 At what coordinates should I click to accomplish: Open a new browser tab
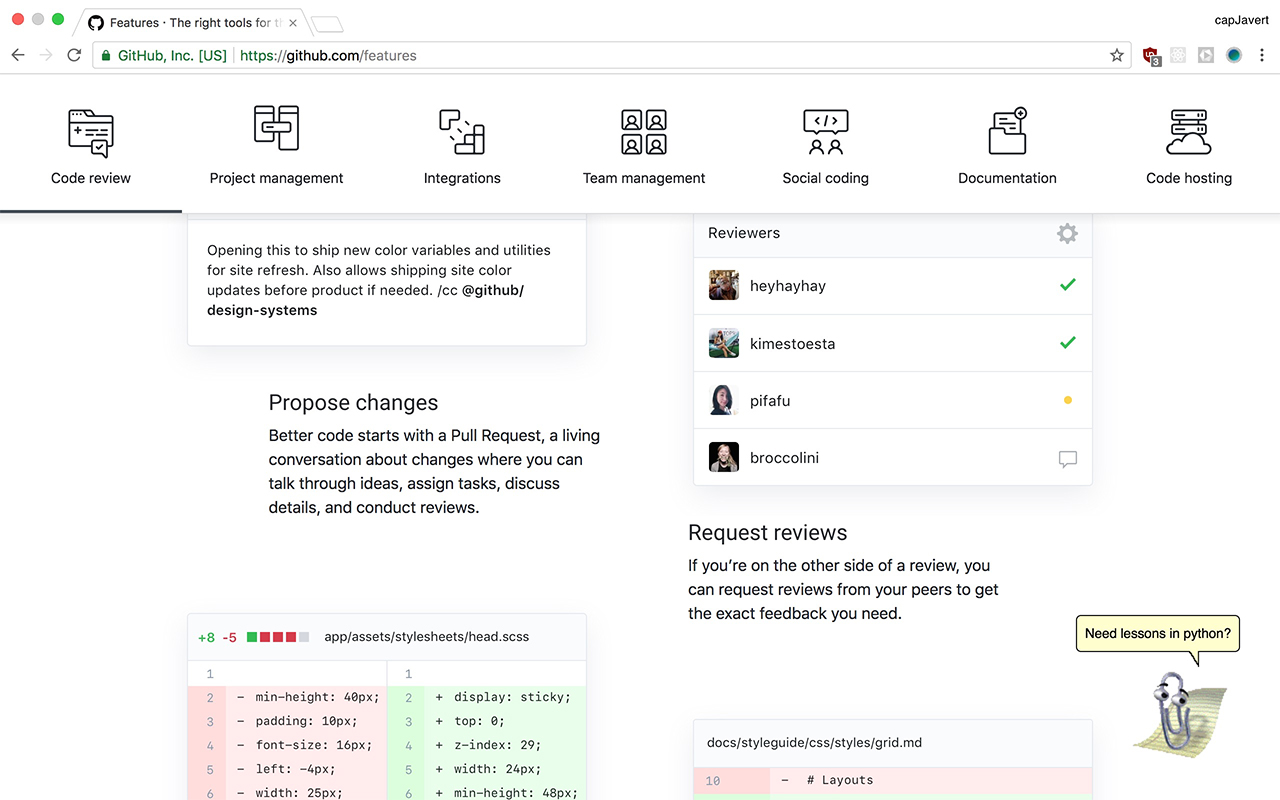[327, 23]
